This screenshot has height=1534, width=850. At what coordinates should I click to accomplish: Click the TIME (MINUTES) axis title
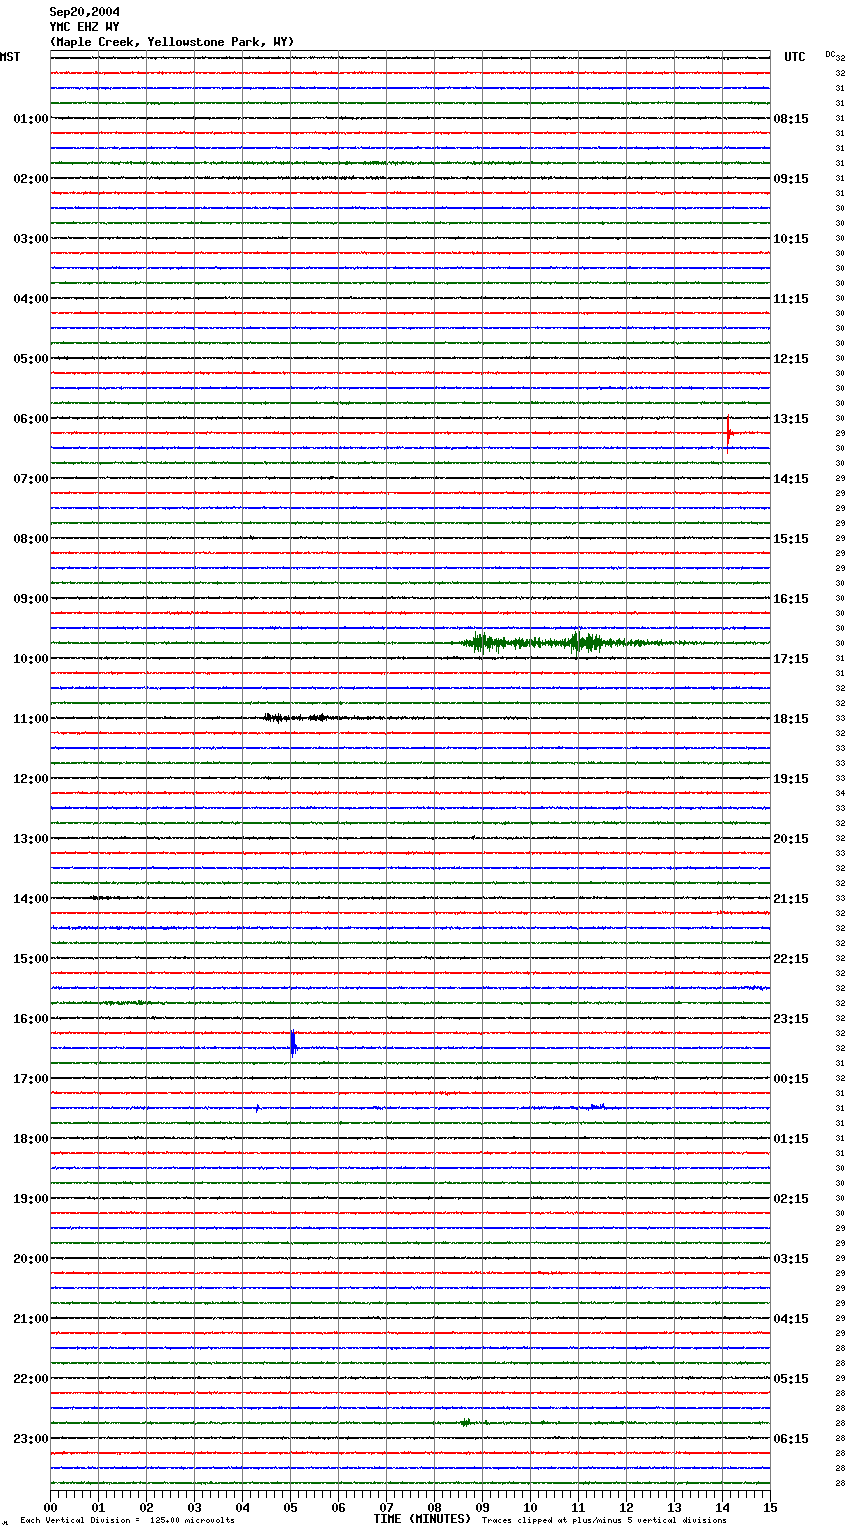[422, 1519]
